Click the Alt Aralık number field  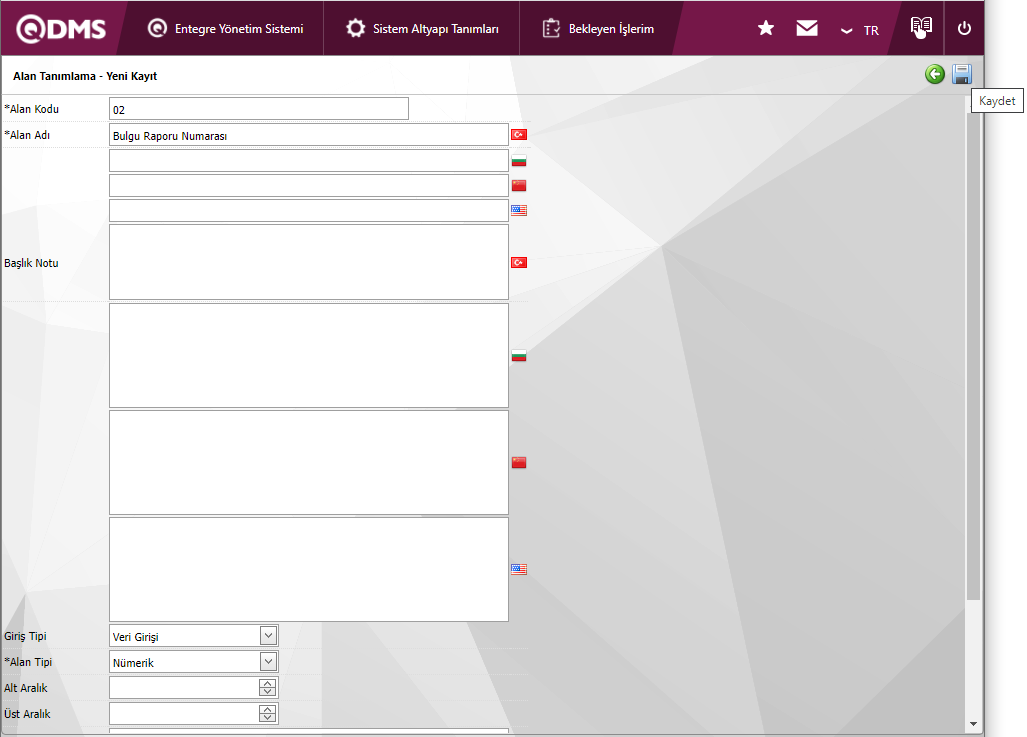[x=184, y=688]
